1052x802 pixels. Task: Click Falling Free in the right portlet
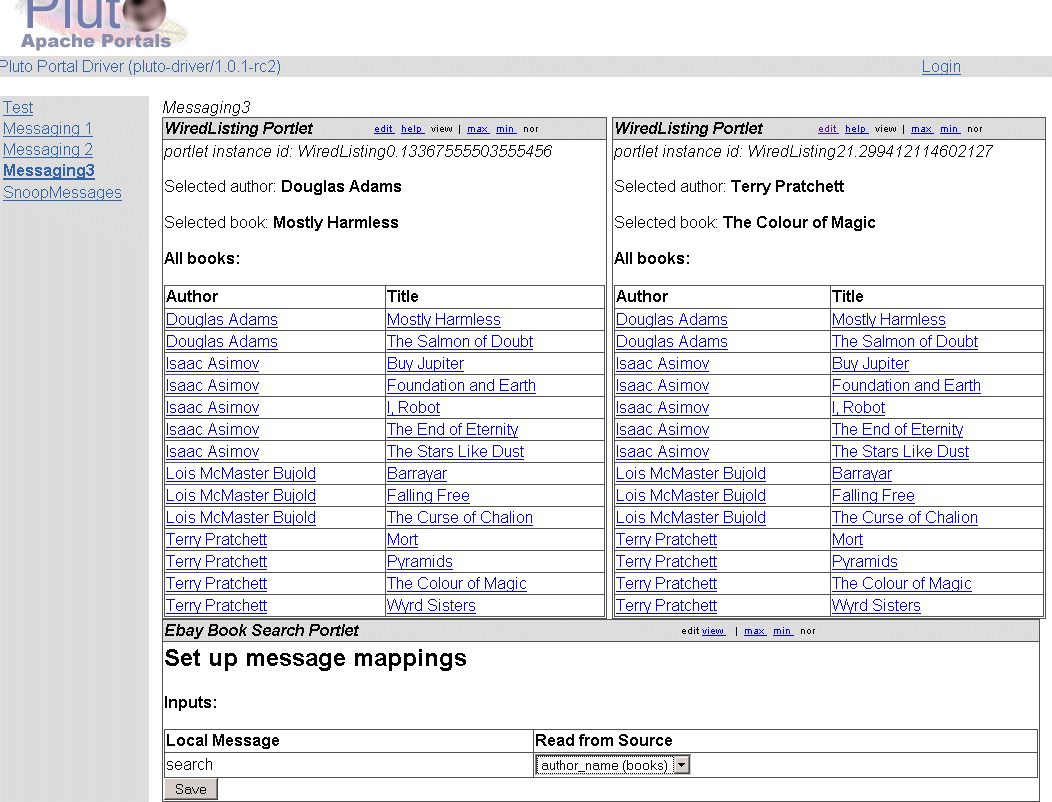(x=873, y=496)
